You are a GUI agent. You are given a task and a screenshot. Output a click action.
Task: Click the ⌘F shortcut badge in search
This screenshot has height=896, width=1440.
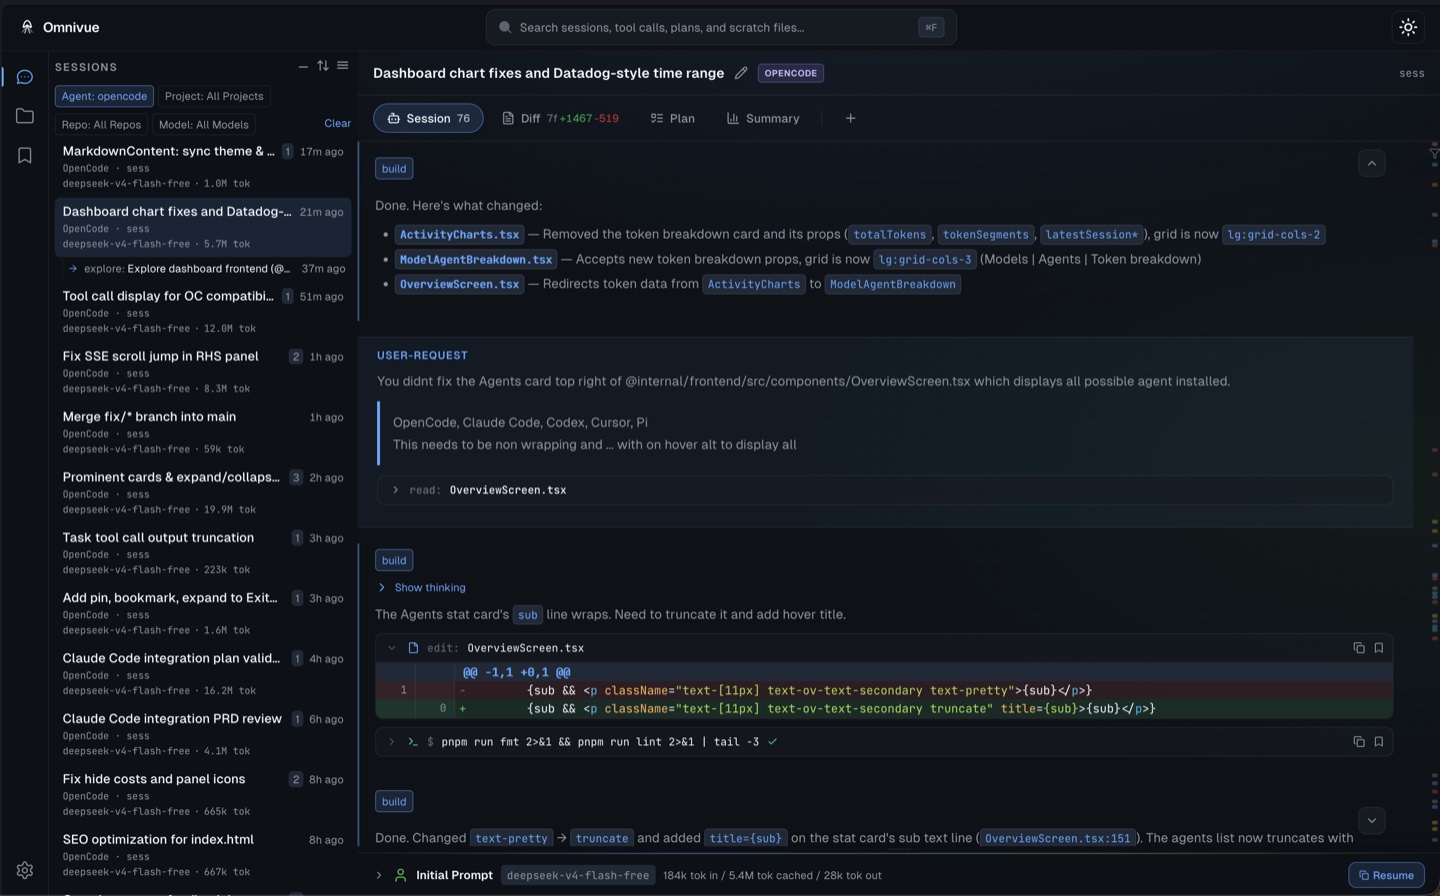point(931,27)
